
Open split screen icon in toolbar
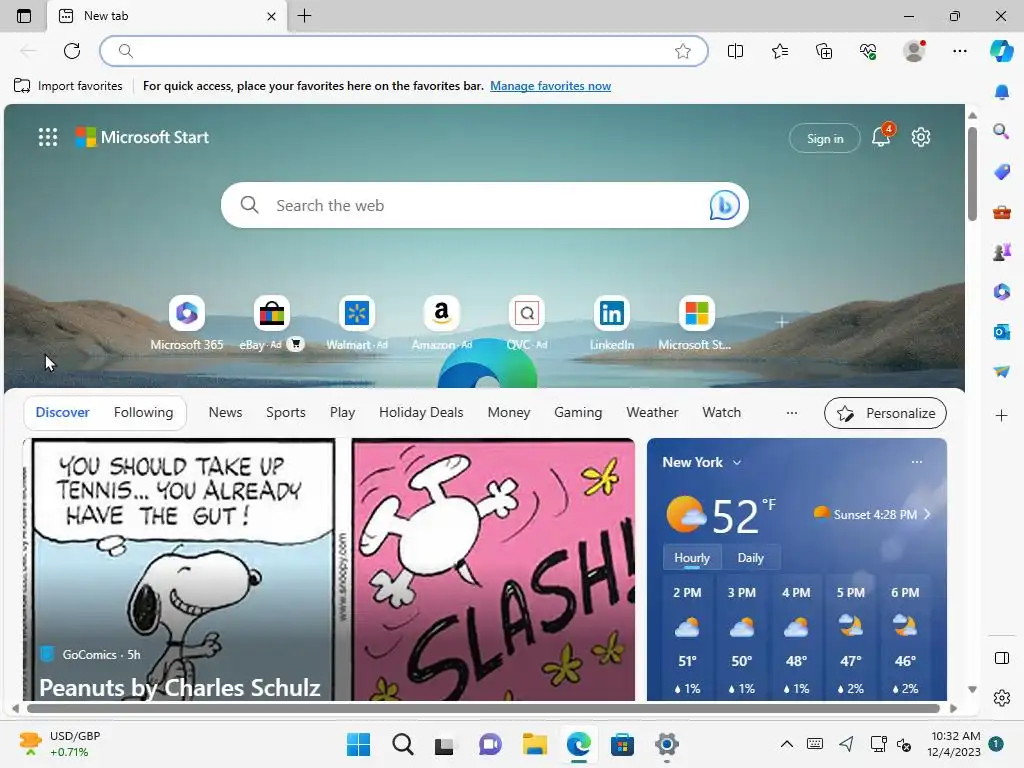click(735, 51)
